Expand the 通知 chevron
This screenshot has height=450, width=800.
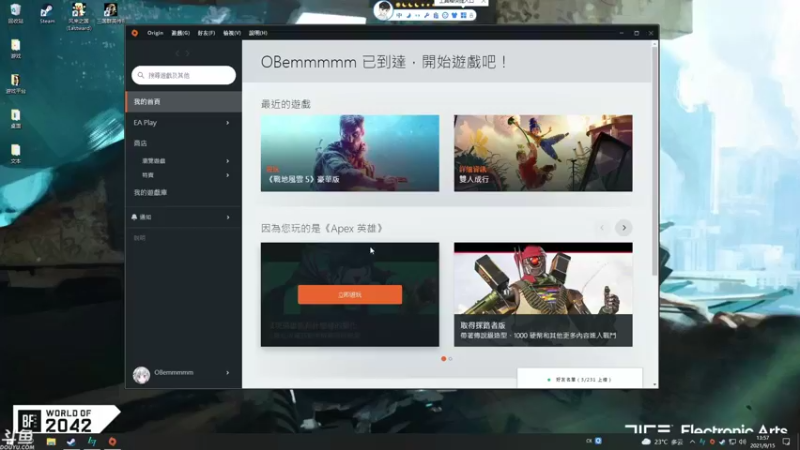[x=228, y=217]
